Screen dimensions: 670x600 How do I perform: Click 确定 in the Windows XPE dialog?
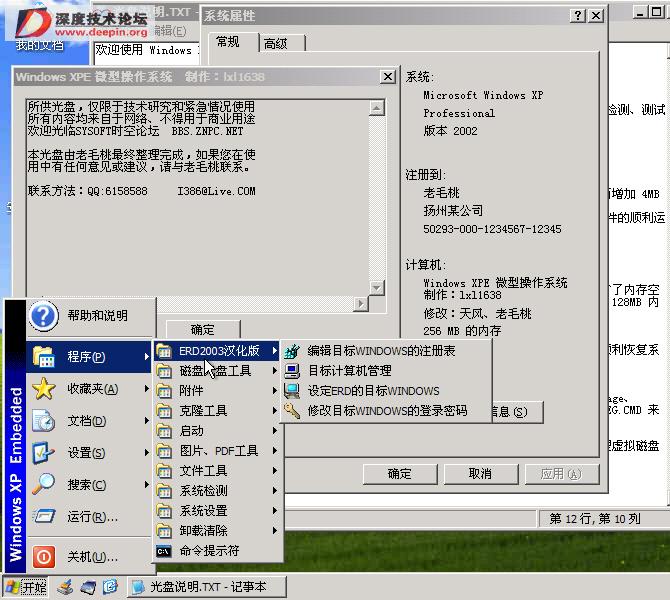pos(203,329)
